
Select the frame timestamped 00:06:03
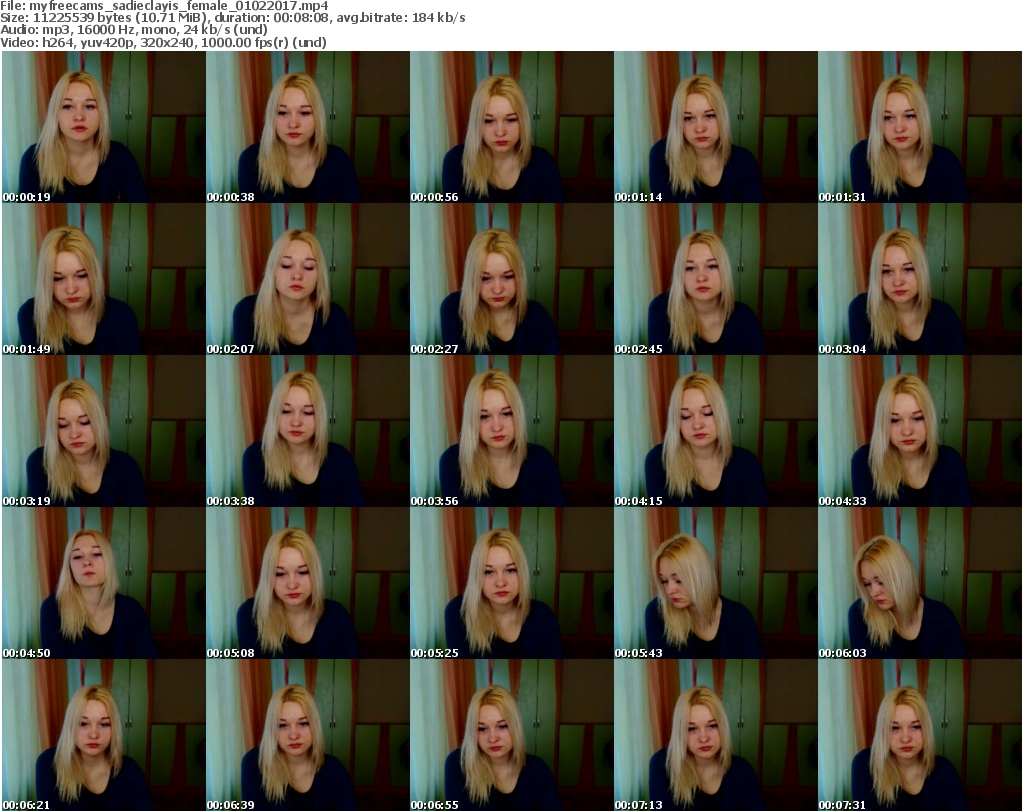click(x=920, y=583)
